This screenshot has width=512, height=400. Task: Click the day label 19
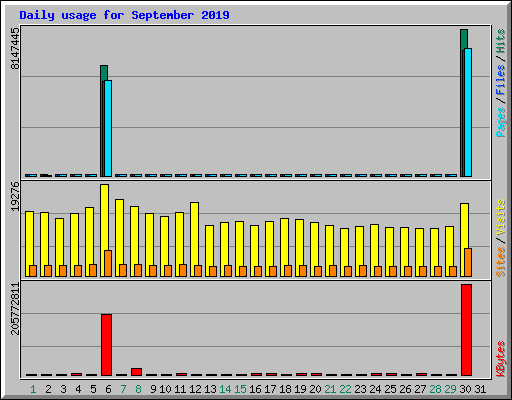click(300, 389)
